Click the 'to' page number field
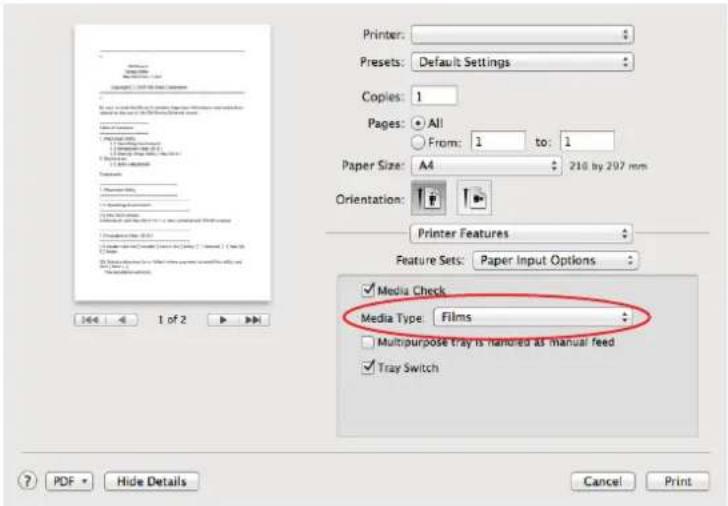 [x=587, y=141]
